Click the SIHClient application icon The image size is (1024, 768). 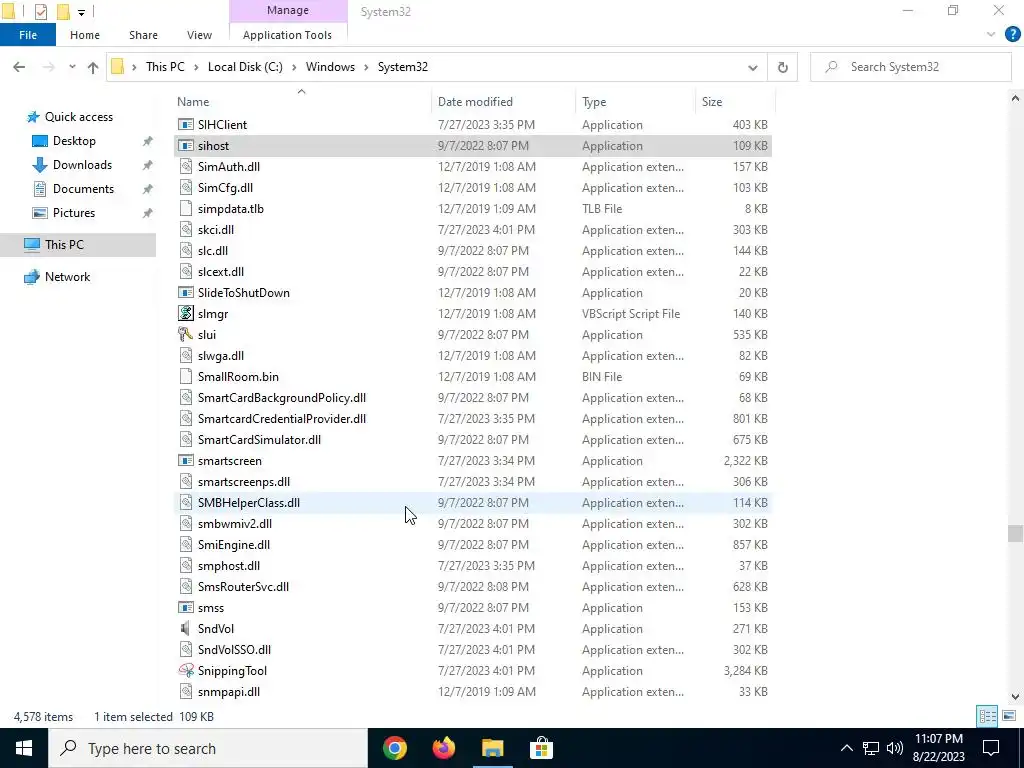click(x=186, y=125)
